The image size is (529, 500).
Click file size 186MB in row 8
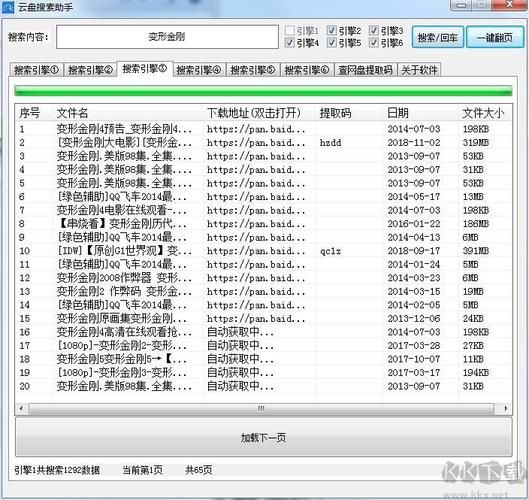click(x=476, y=224)
